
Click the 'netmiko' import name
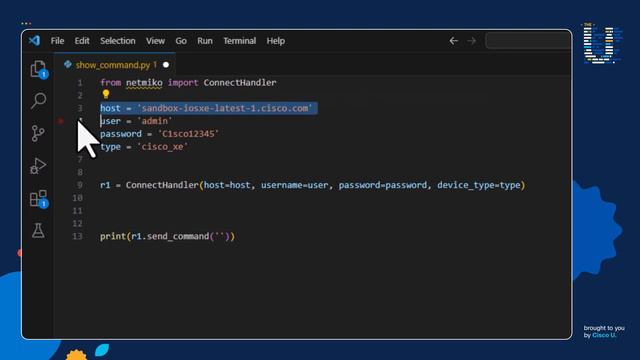(x=144, y=82)
